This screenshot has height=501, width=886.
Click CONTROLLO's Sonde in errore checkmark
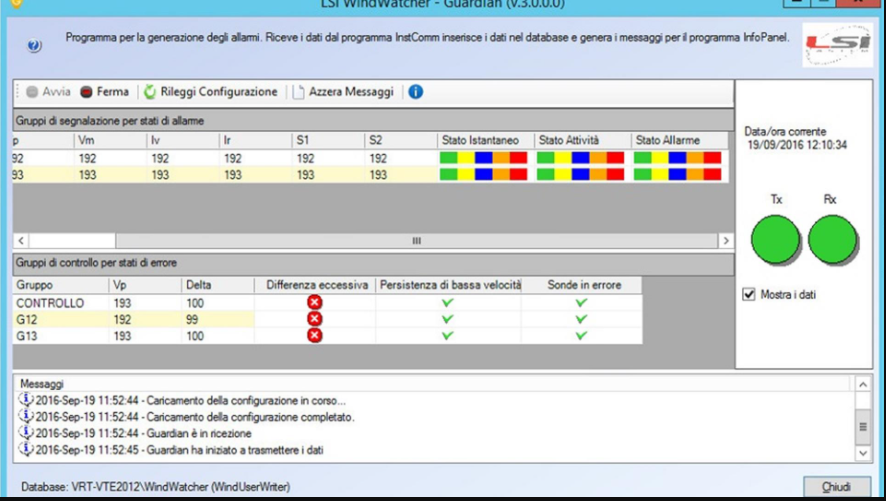(581, 303)
